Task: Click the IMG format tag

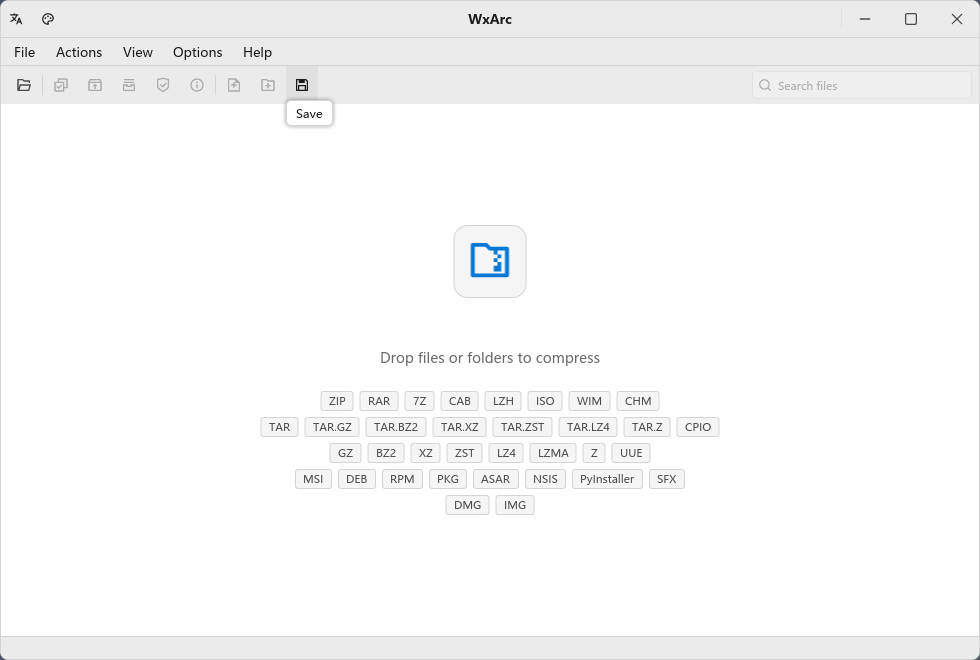Action: coord(515,505)
